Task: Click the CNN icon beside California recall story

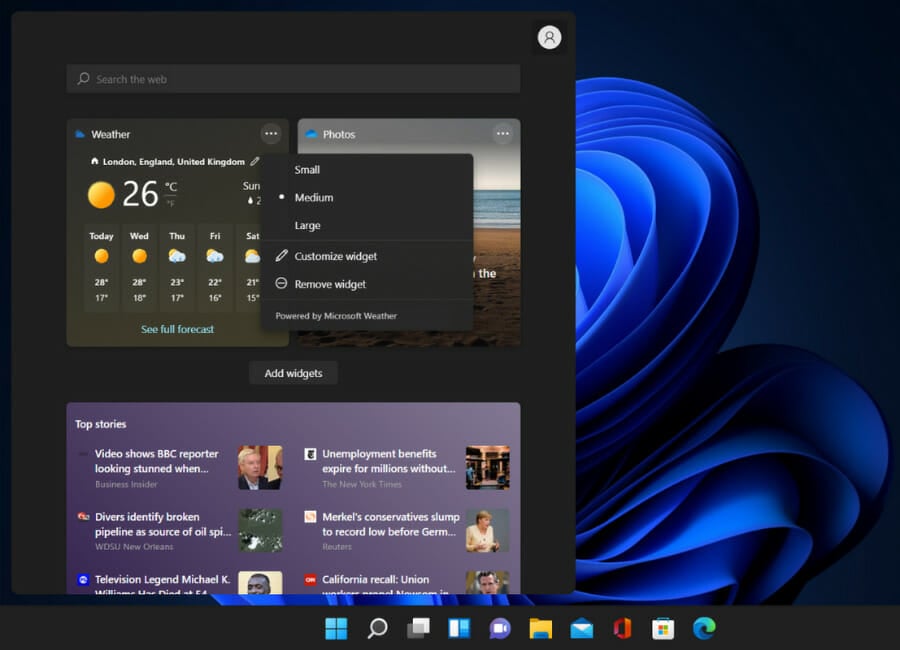Action: click(x=310, y=581)
